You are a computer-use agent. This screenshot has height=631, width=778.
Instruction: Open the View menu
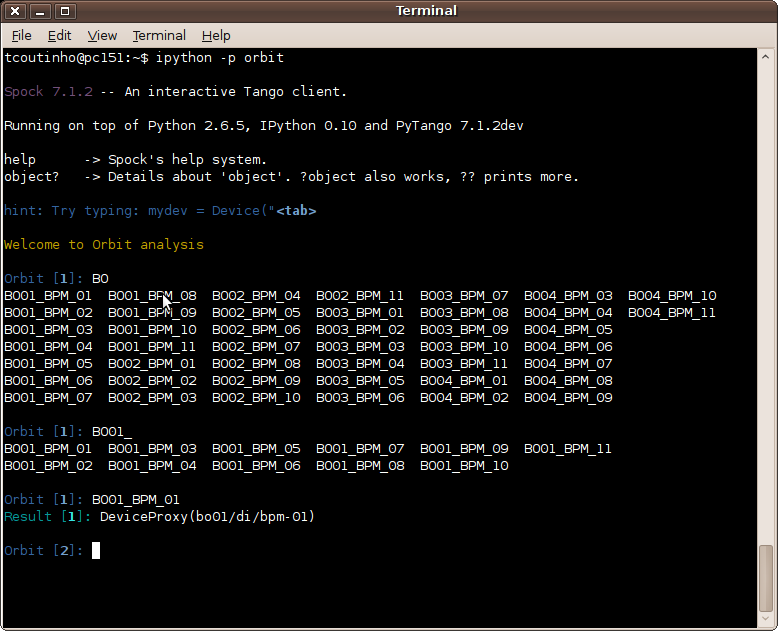(102, 35)
